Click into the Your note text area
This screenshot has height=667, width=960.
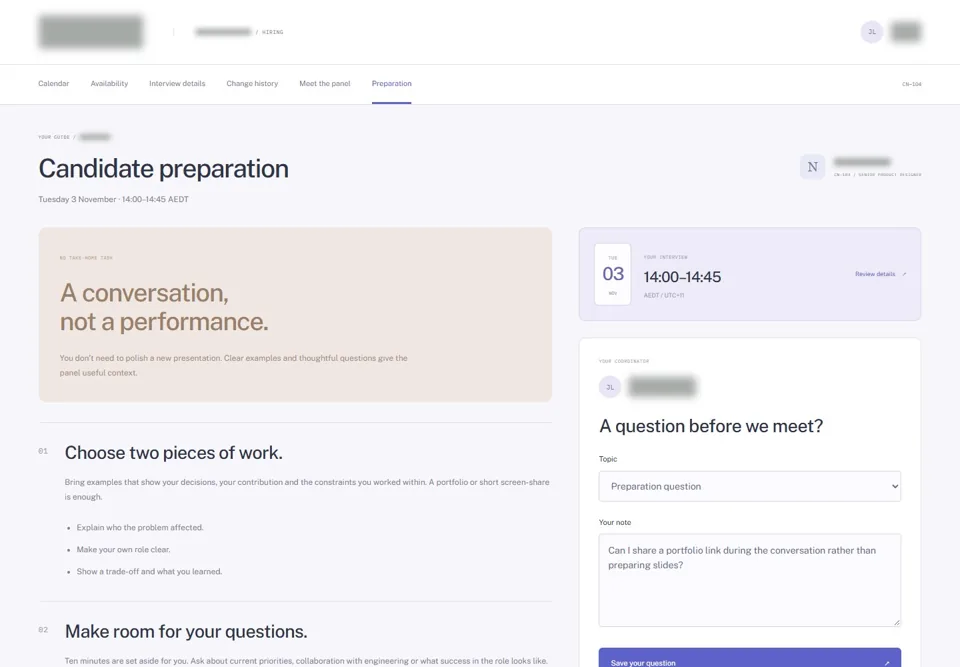tap(749, 580)
